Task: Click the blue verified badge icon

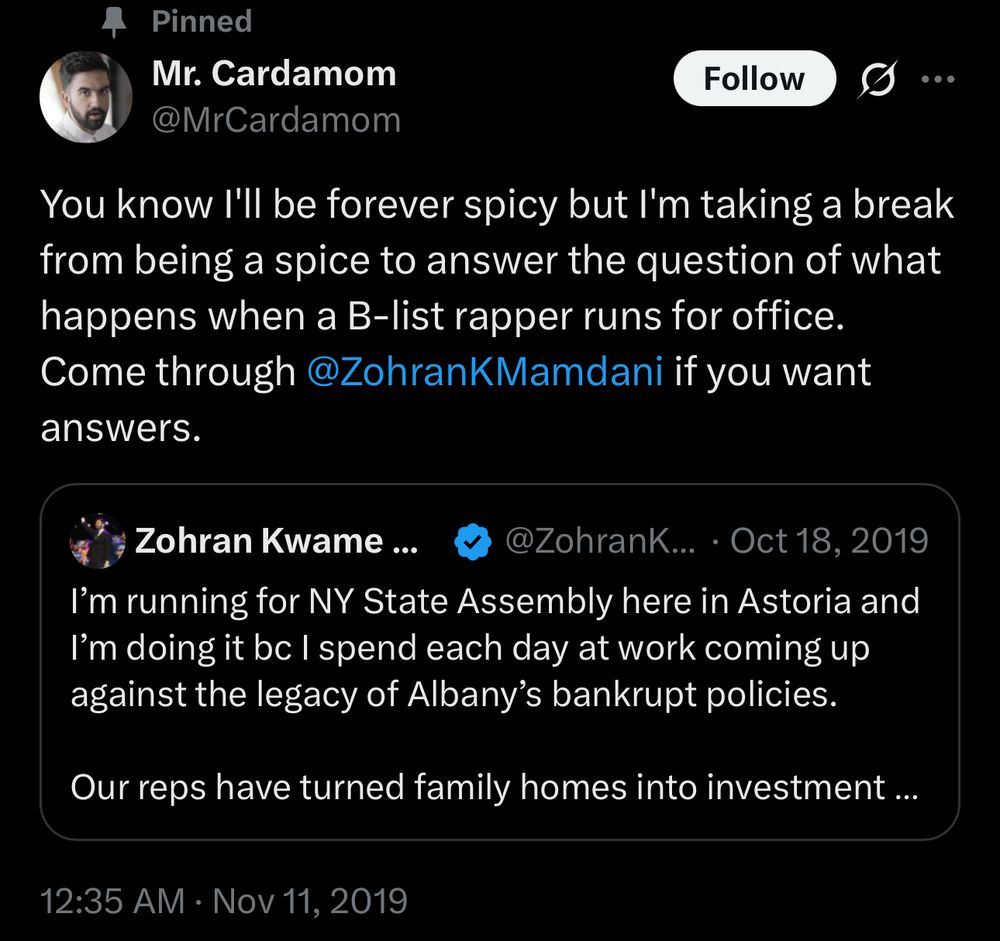Action: coord(473,541)
